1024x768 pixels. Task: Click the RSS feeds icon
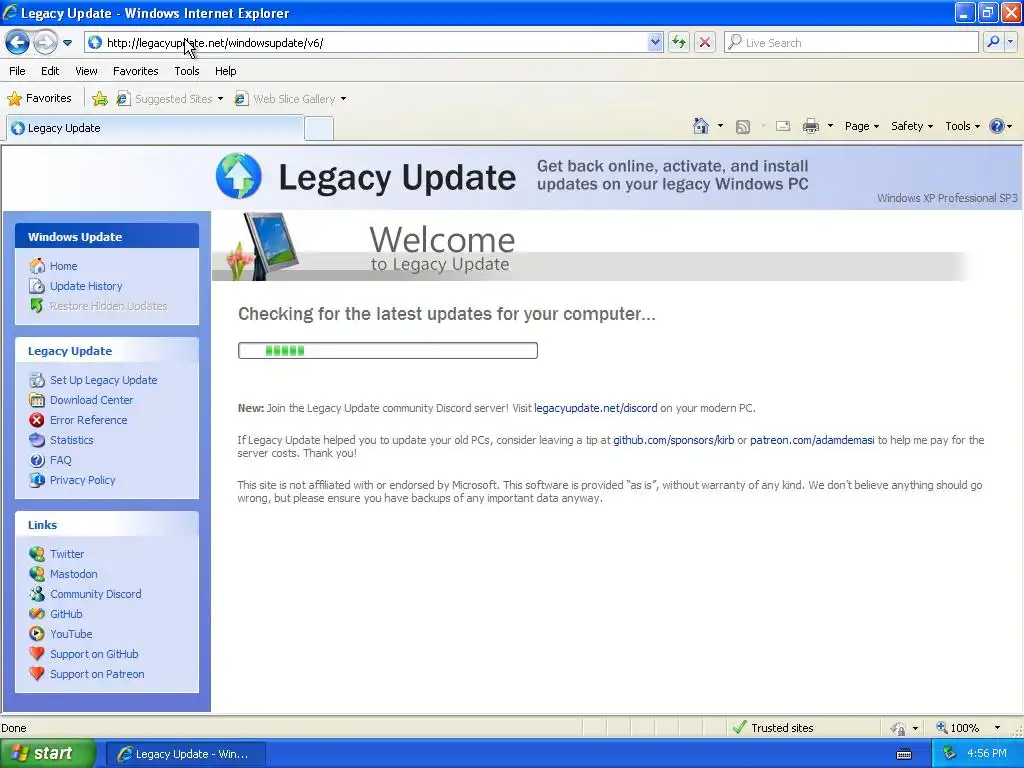pos(743,127)
